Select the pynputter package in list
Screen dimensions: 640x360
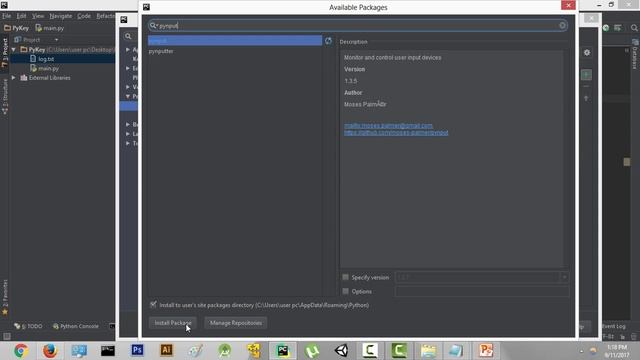[161, 51]
